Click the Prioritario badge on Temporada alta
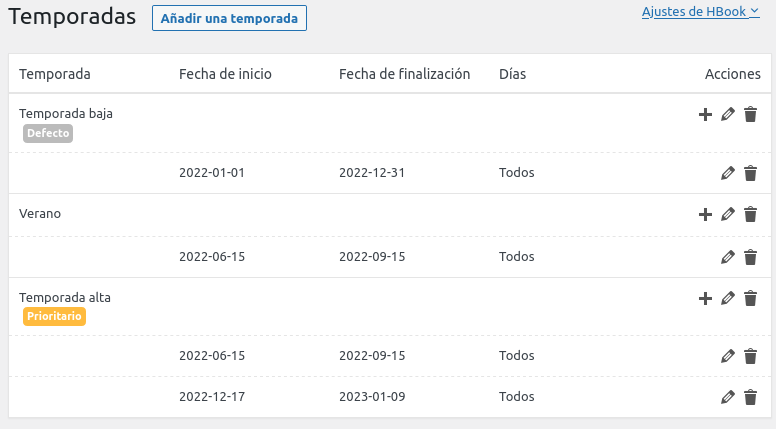776x429 pixels. [x=55, y=317]
